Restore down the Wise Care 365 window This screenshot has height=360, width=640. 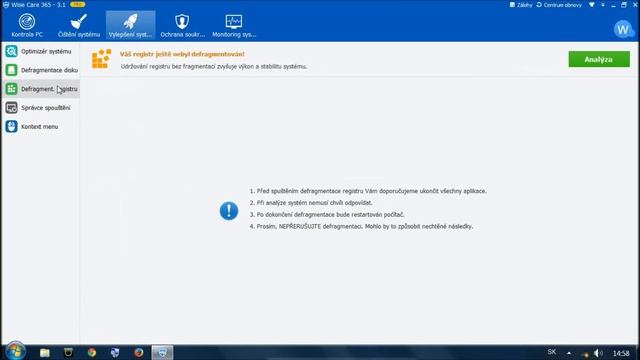tap(624, 5)
